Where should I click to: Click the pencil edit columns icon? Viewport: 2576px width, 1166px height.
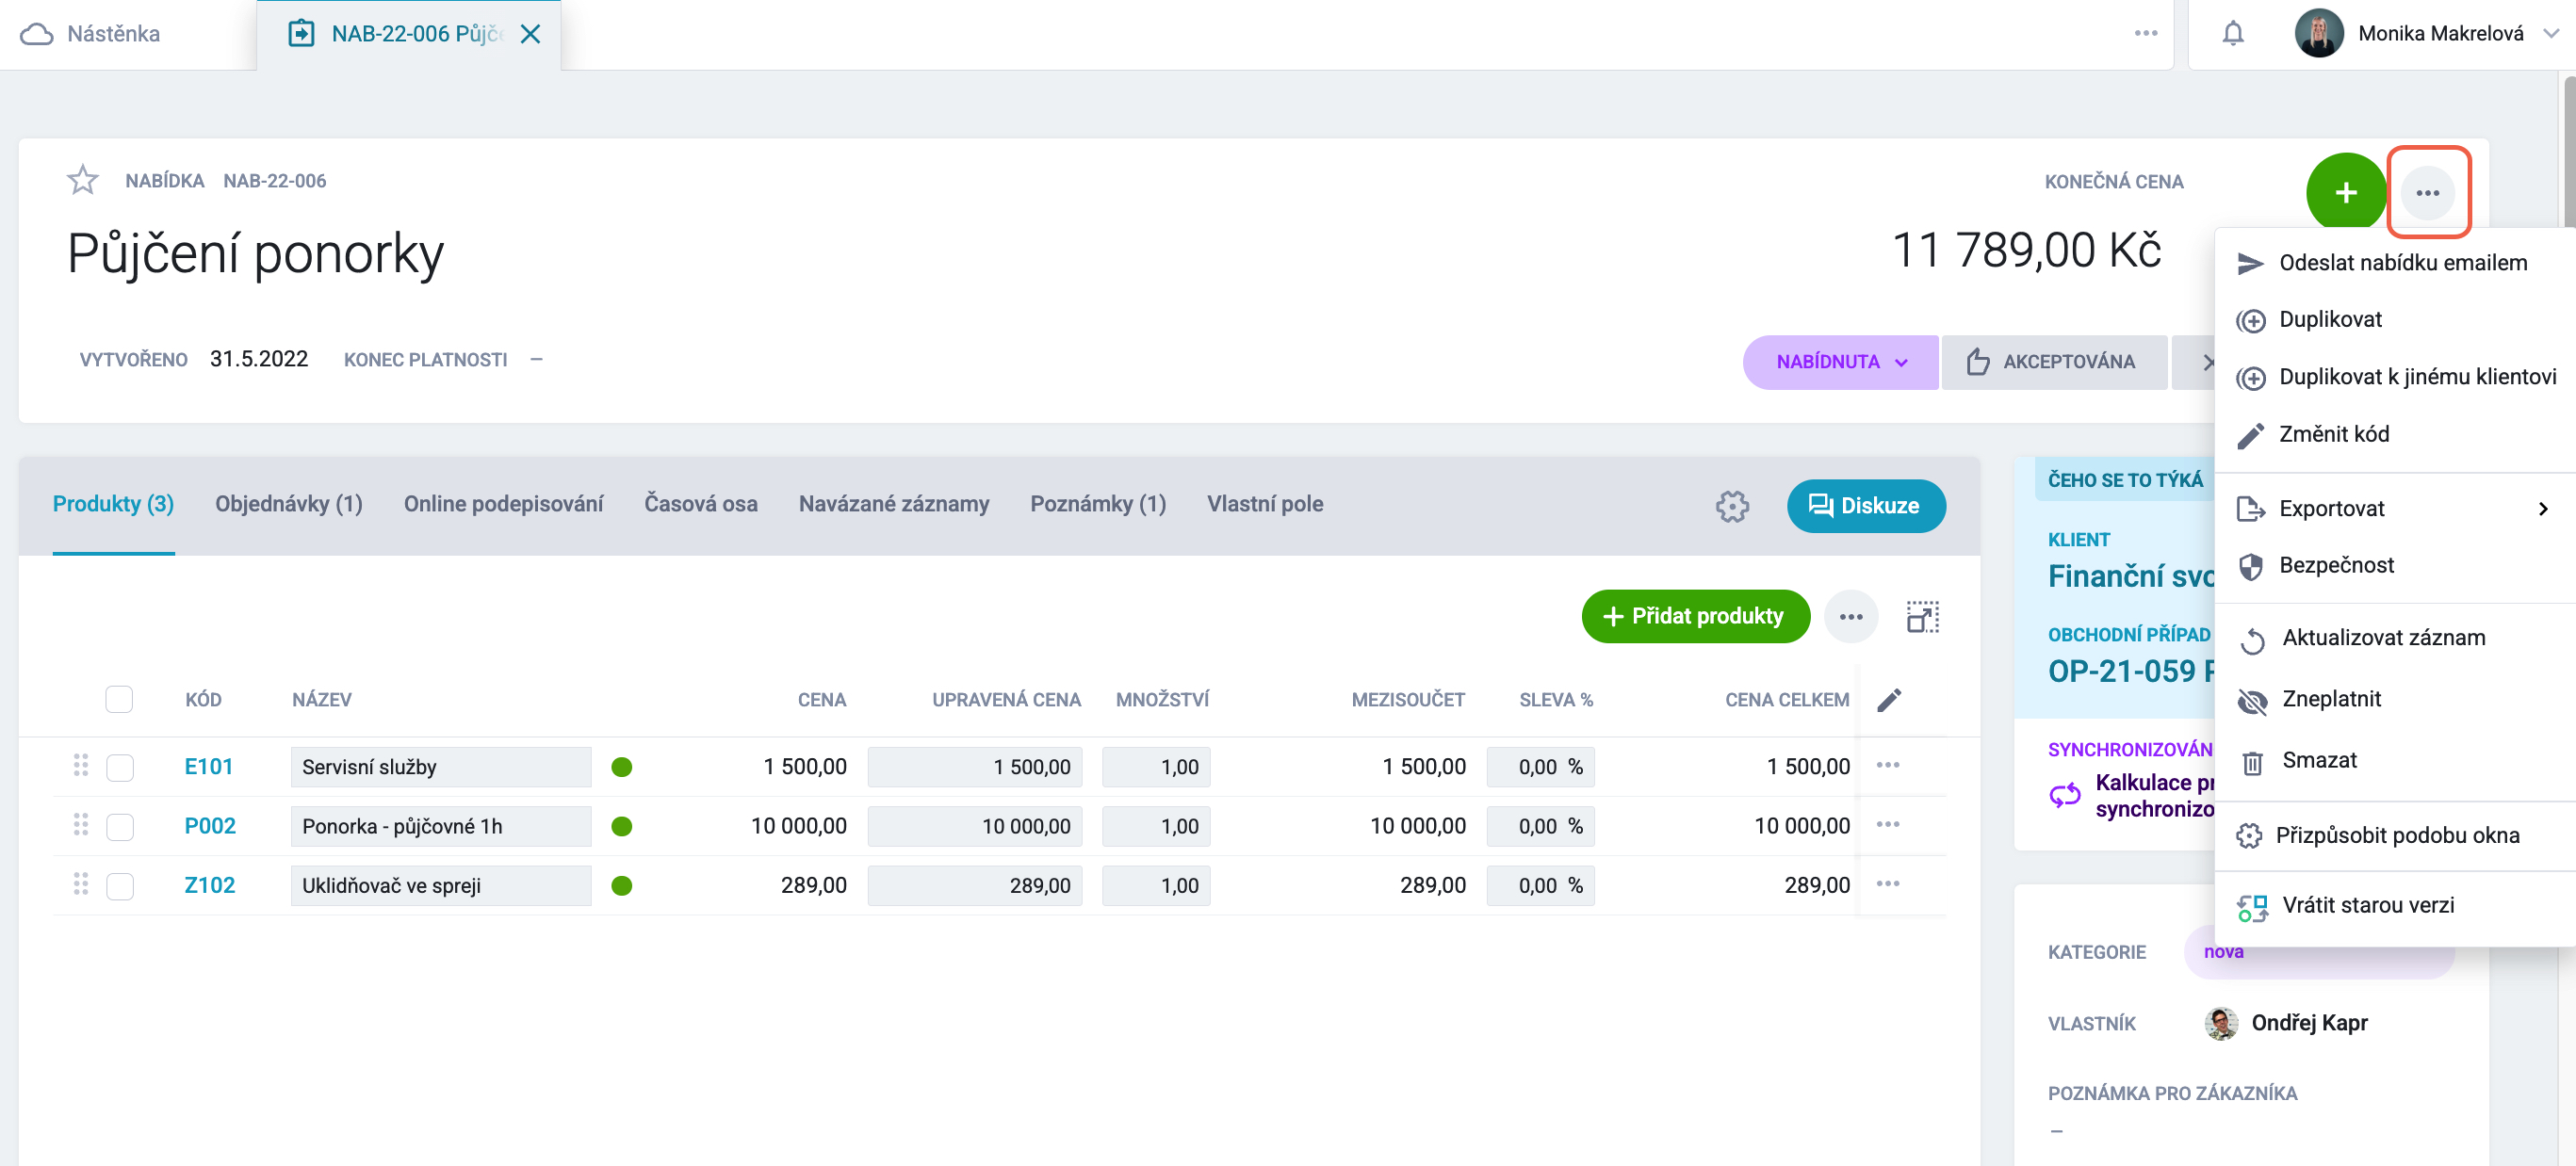coord(1889,700)
